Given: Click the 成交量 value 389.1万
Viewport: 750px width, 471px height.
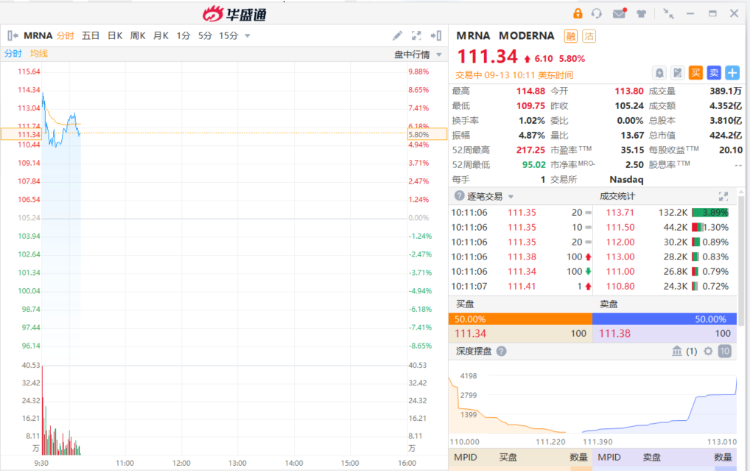Looking at the screenshot, I should click(726, 91).
